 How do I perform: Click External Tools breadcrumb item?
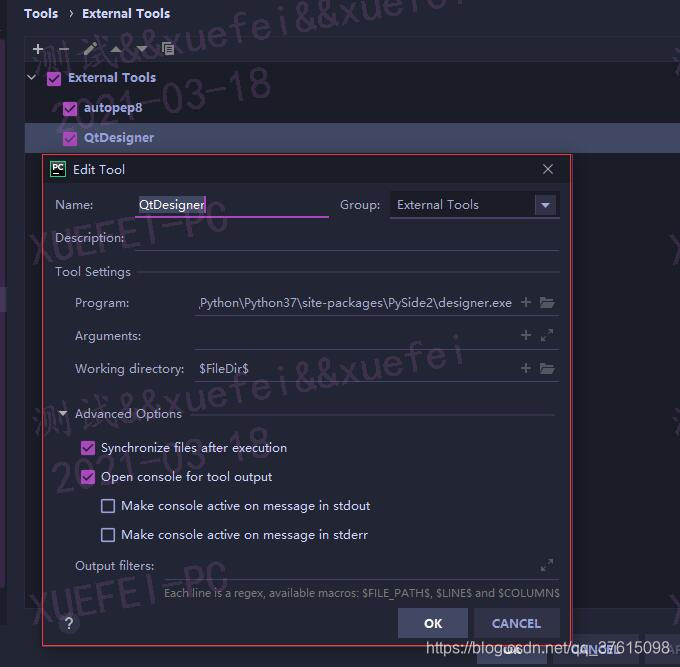pos(126,13)
